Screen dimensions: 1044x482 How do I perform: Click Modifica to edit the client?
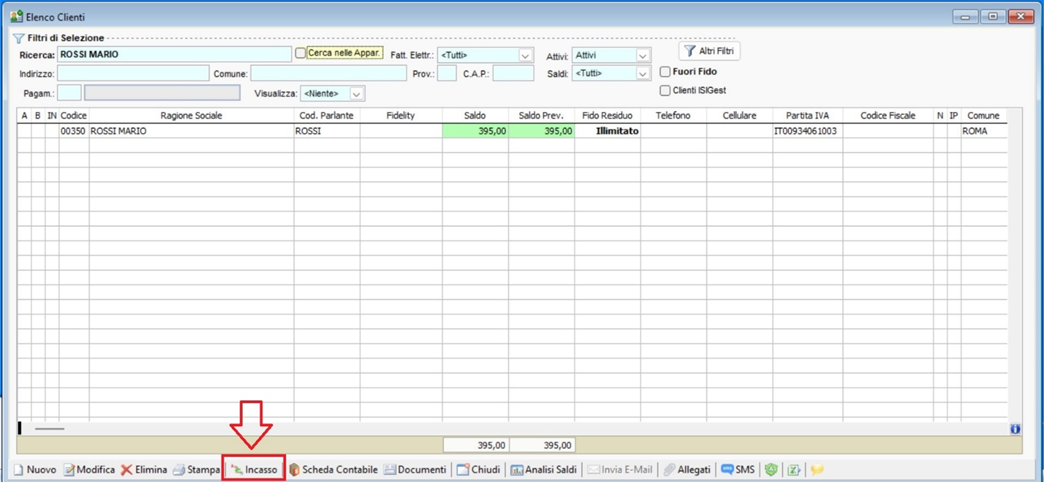(x=89, y=469)
